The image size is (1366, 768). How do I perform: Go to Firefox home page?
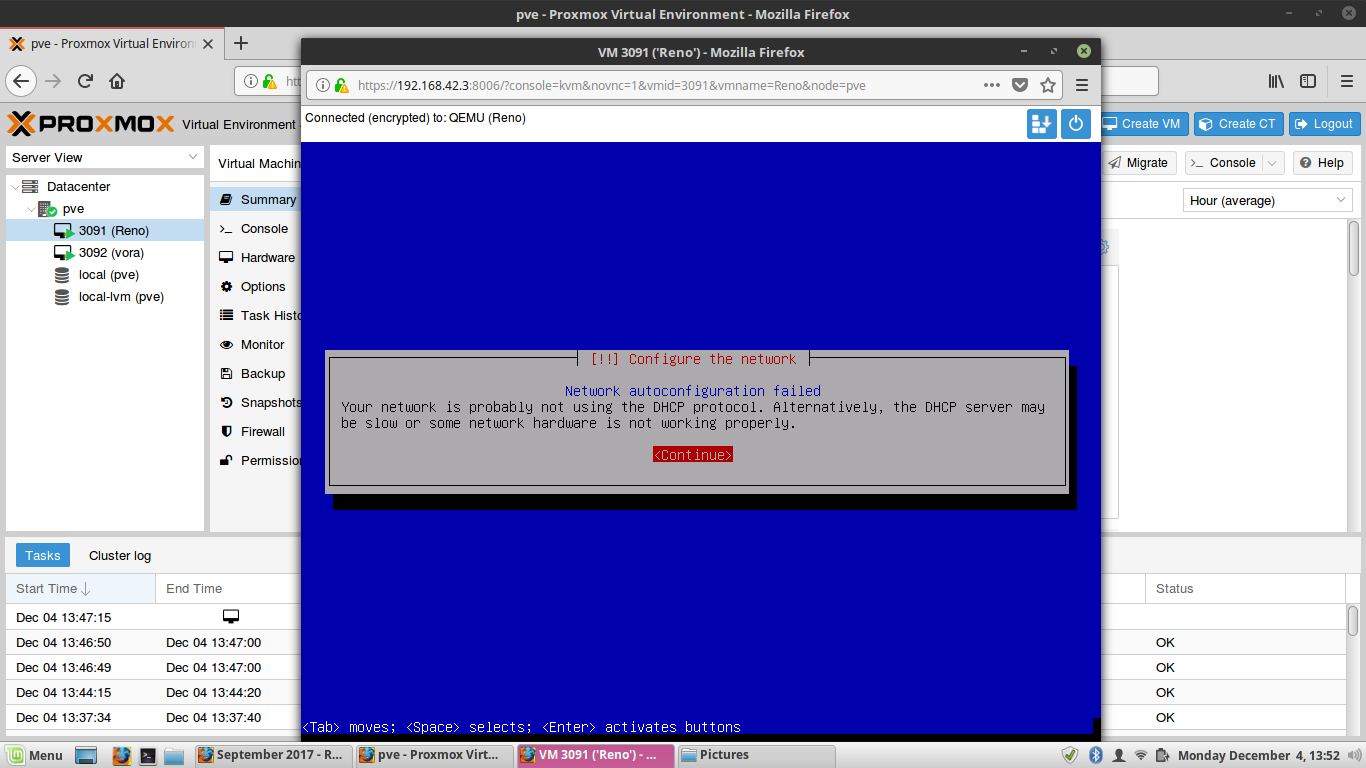click(117, 81)
